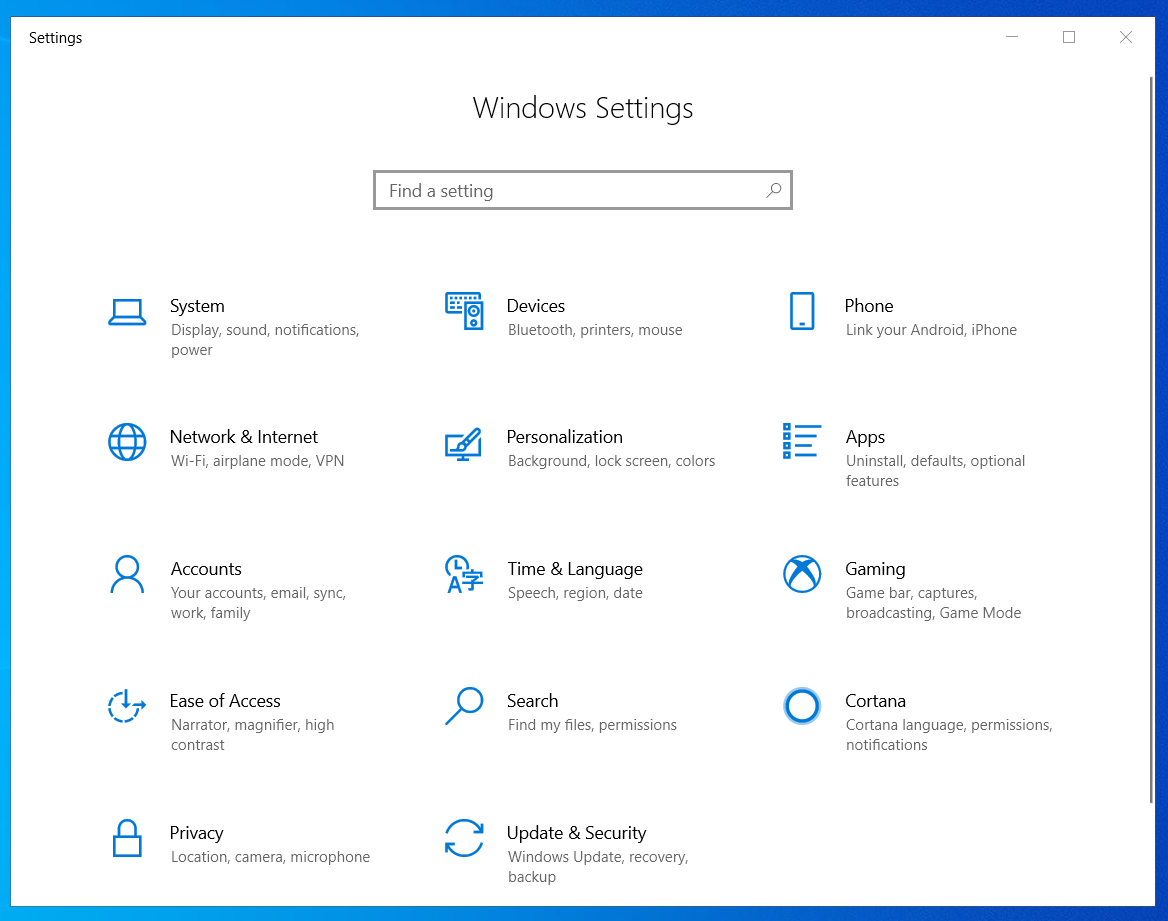Select the Gaming Xbox icon
This screenshot has width=1168, height=921.
[801, 574]
